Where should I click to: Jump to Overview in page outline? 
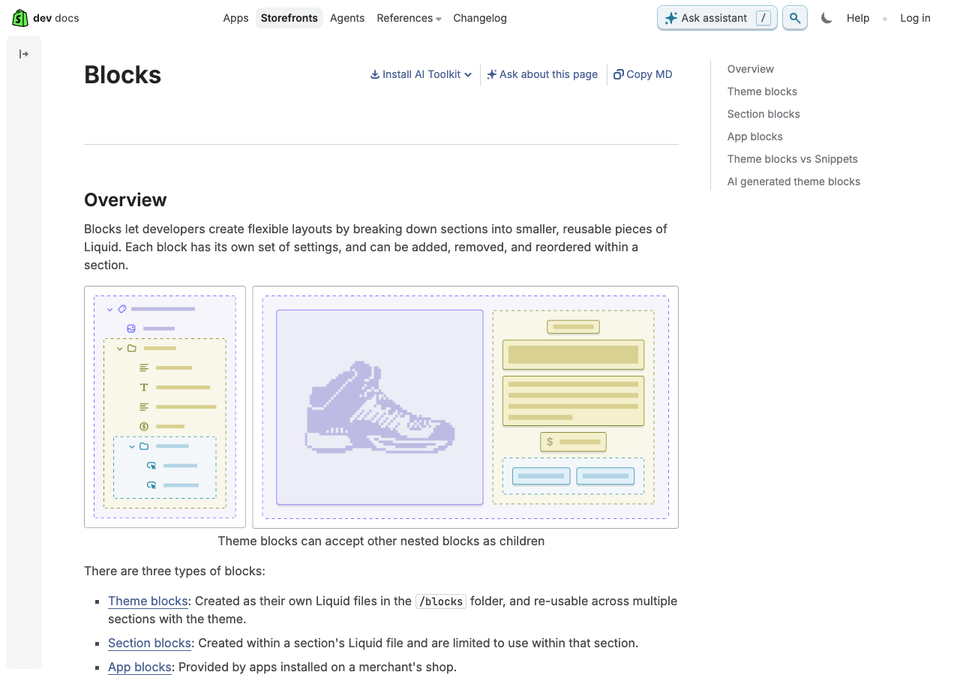coord(750,69)
